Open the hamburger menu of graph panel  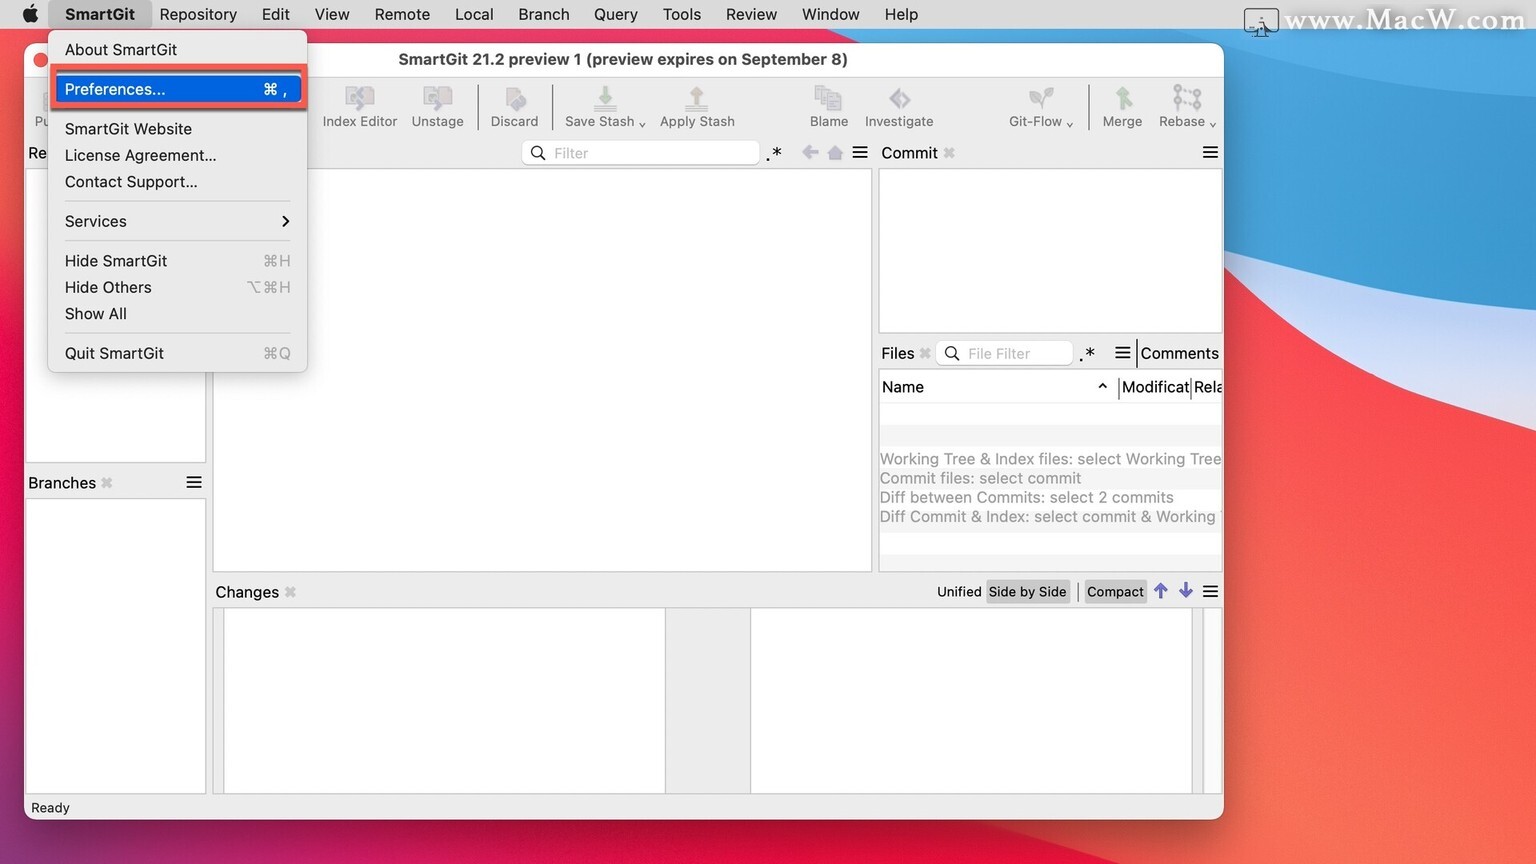pyautogui.click(x=860, y=153)
